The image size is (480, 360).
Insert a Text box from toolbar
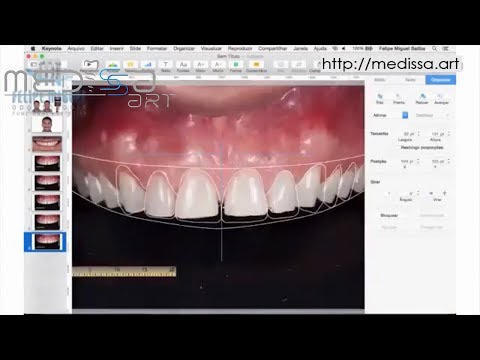click(x=166, y=64)
